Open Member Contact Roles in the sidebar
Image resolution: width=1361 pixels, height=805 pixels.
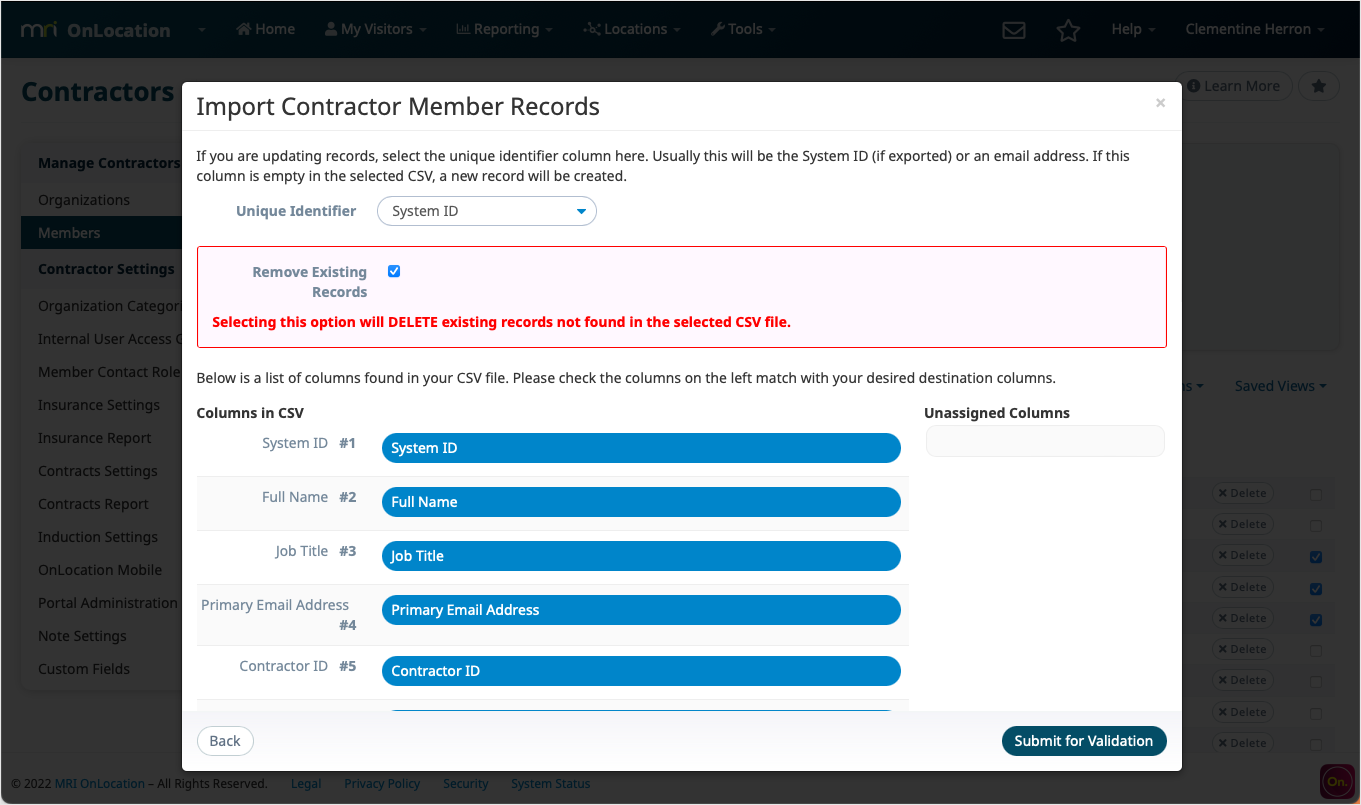point(108,372)
